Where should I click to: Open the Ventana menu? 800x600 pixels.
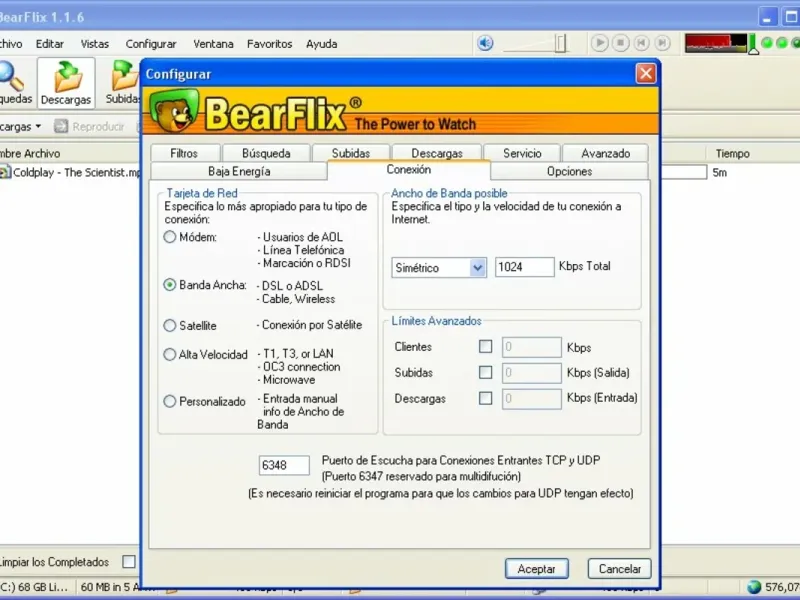point(213,44)
